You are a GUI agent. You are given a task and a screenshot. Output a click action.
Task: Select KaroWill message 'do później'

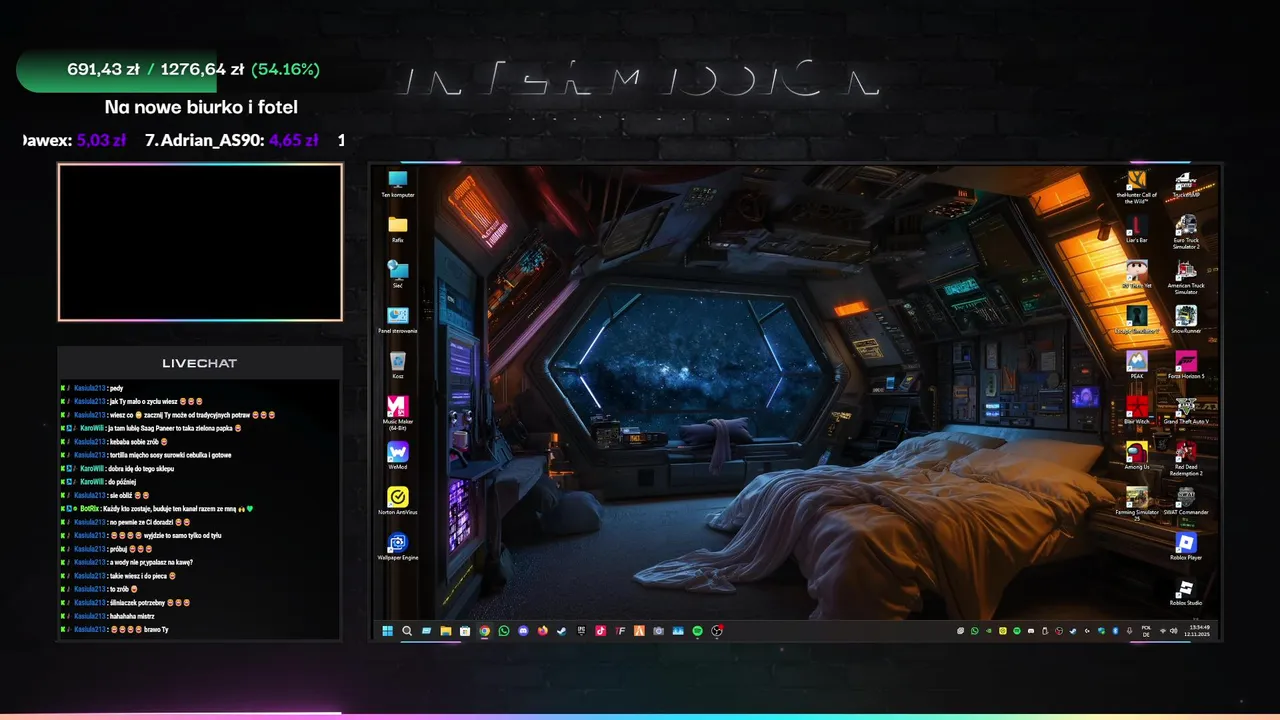tap(98, 482)
